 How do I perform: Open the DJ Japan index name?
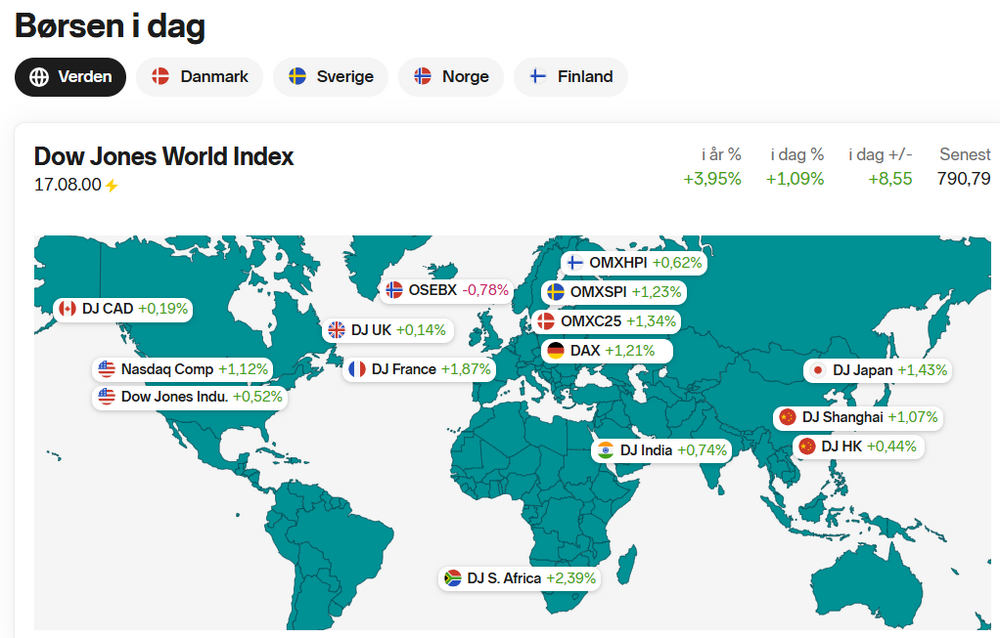[x=863, y=371]
